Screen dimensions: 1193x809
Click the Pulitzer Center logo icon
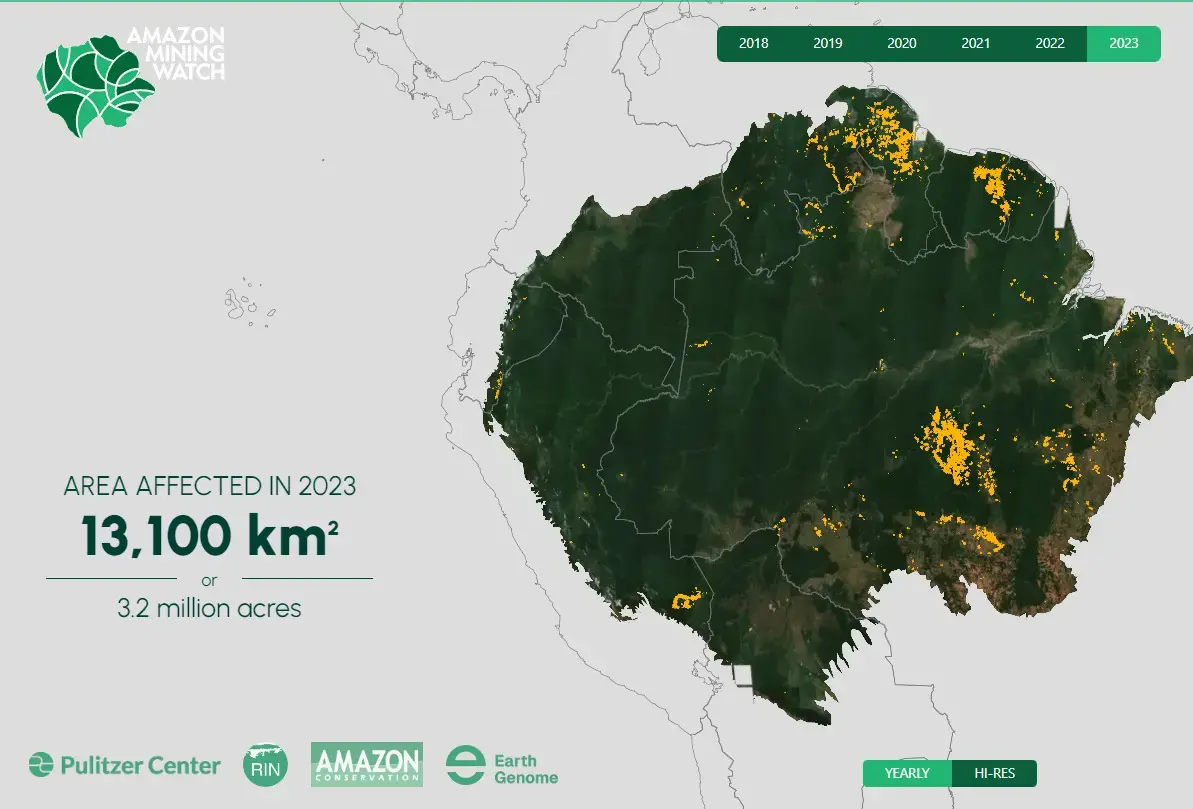(41, 765)
